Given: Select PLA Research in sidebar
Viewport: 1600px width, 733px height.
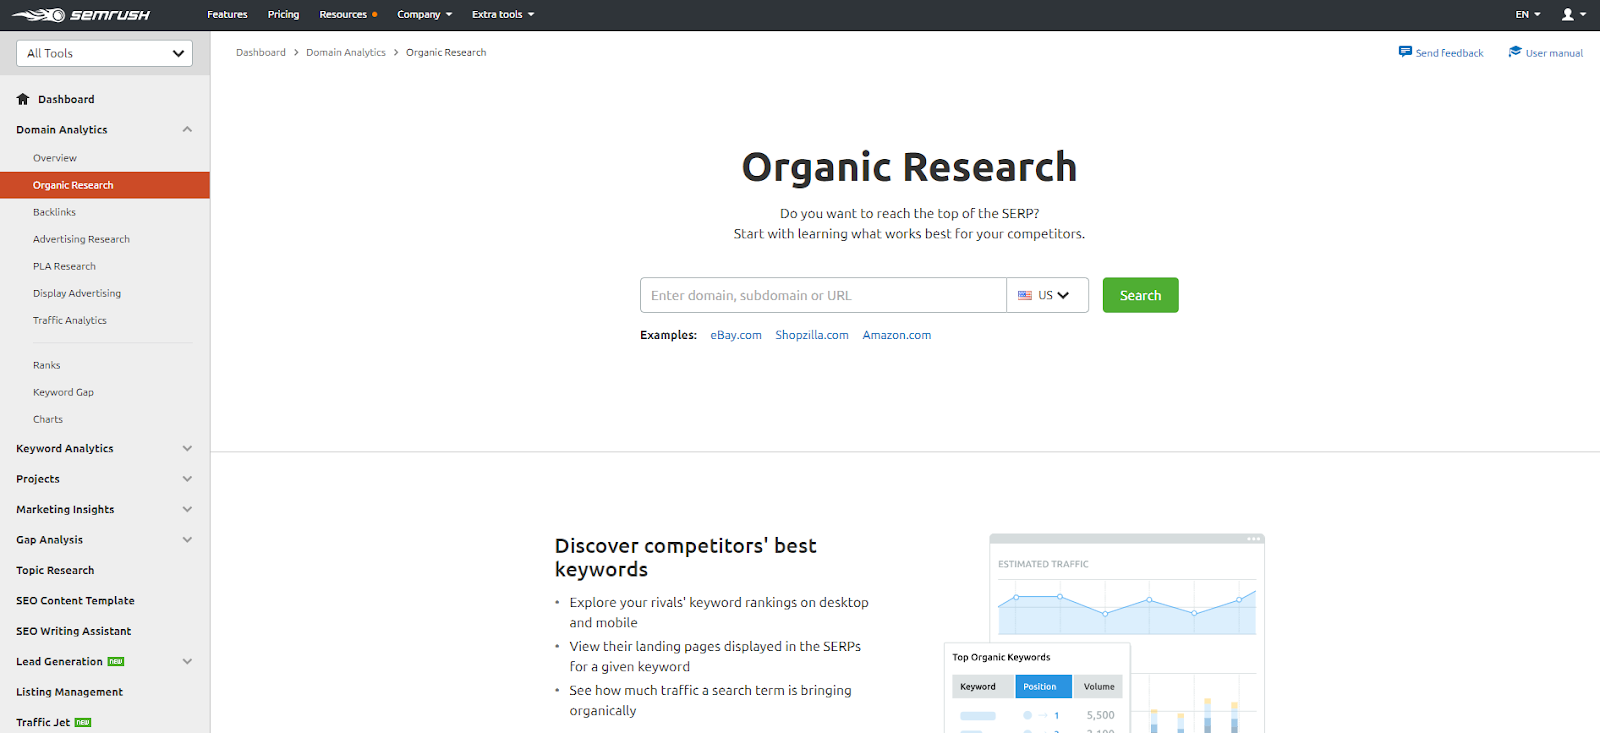Looking at the screenshot, I should [64, 266].
